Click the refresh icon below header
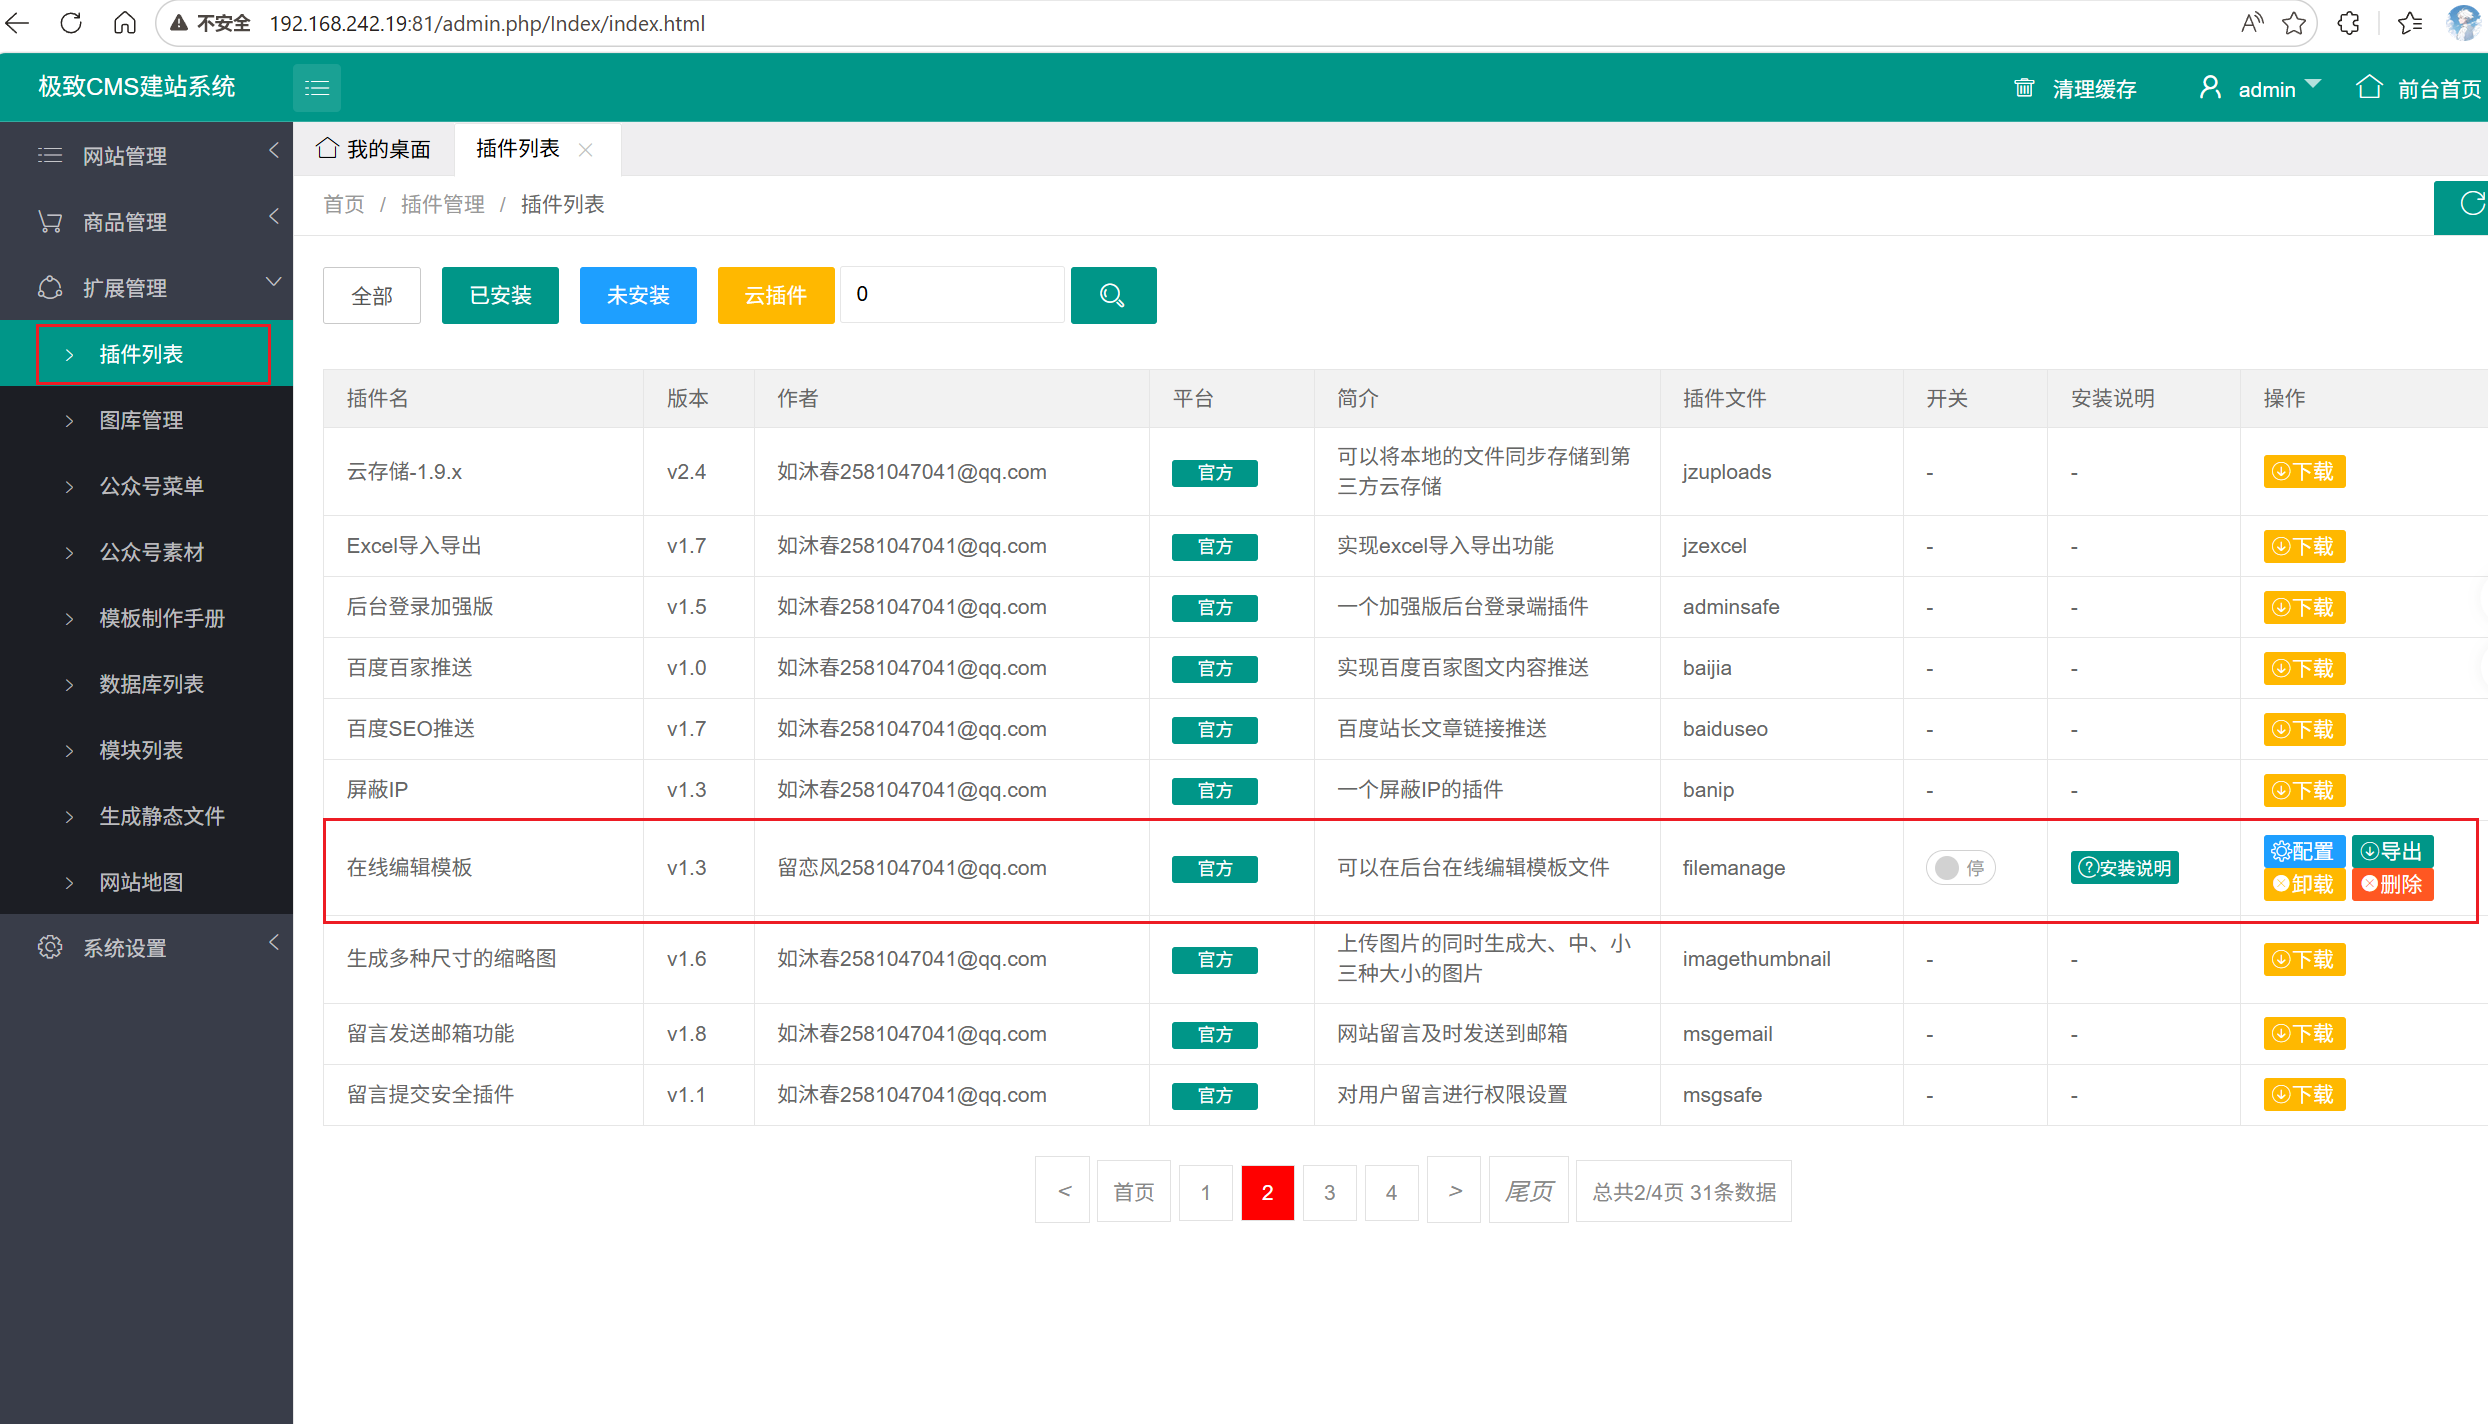The image size is (2488, 1424). pos(2470,205)
